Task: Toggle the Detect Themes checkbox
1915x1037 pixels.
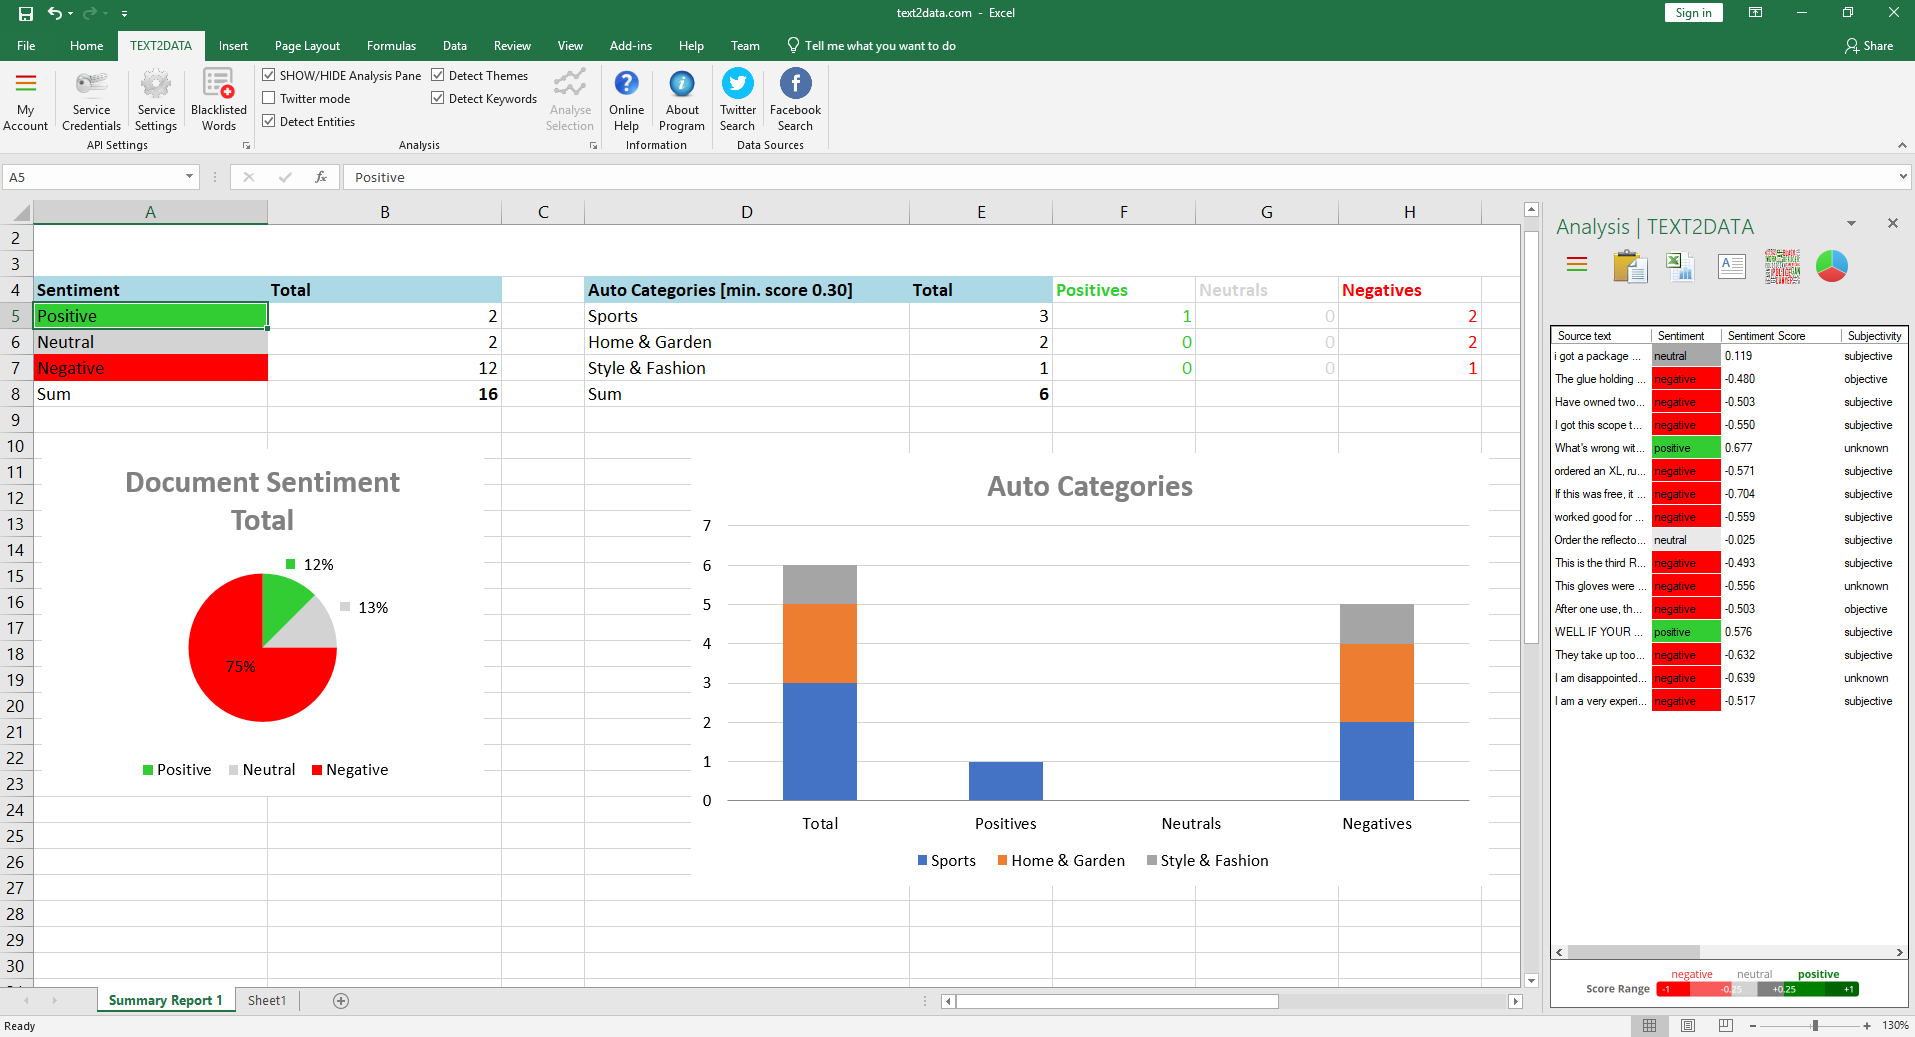Action: pos(438,75)
